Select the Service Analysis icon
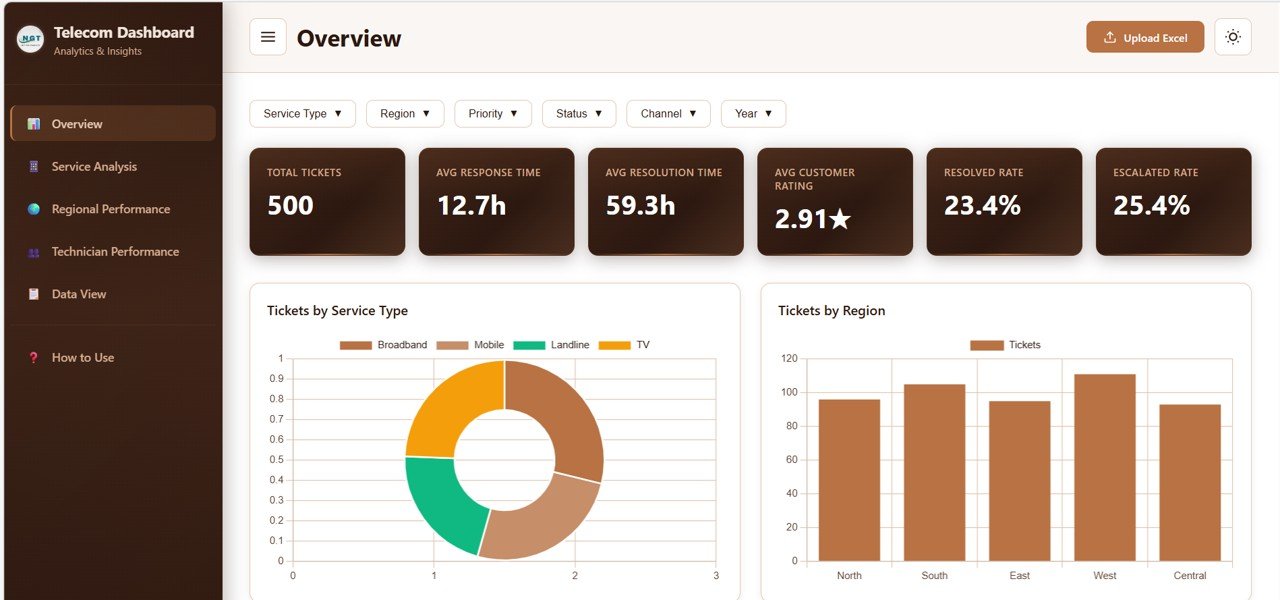The image size is (1280, 600). coord(34,166)
